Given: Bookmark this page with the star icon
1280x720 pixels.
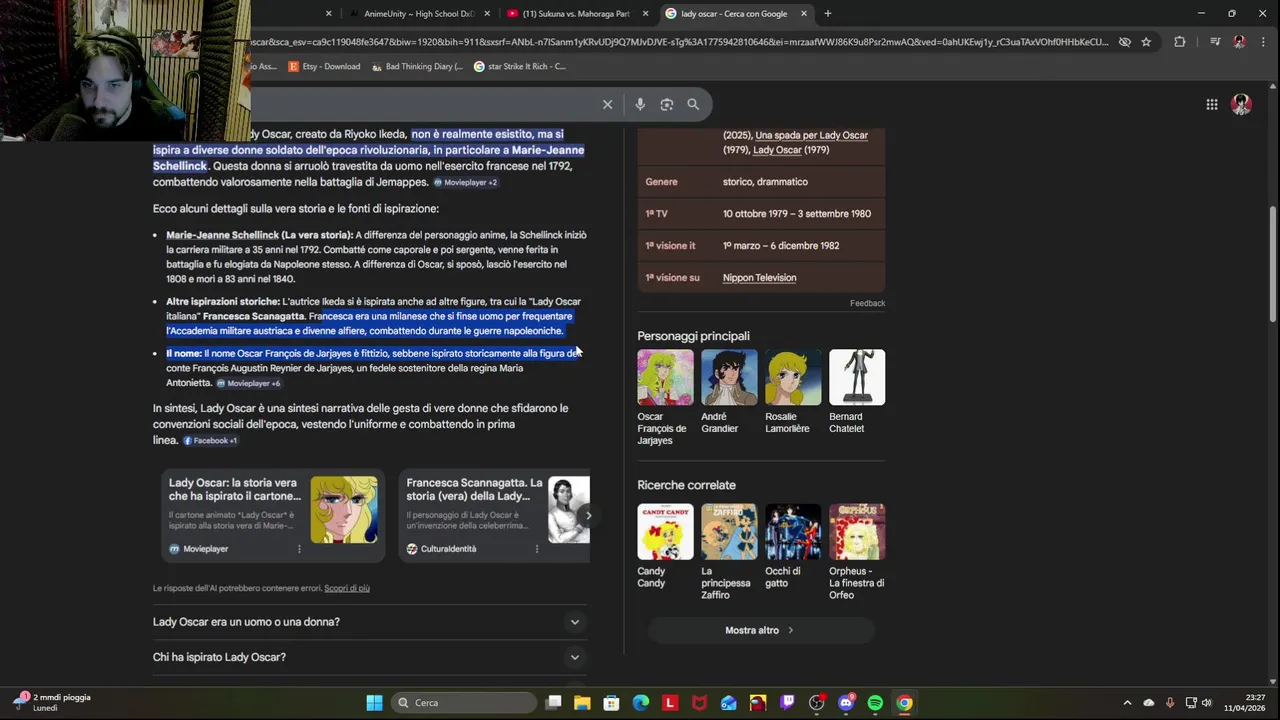Looking at the screenshot, I should tap(1146, 42).
